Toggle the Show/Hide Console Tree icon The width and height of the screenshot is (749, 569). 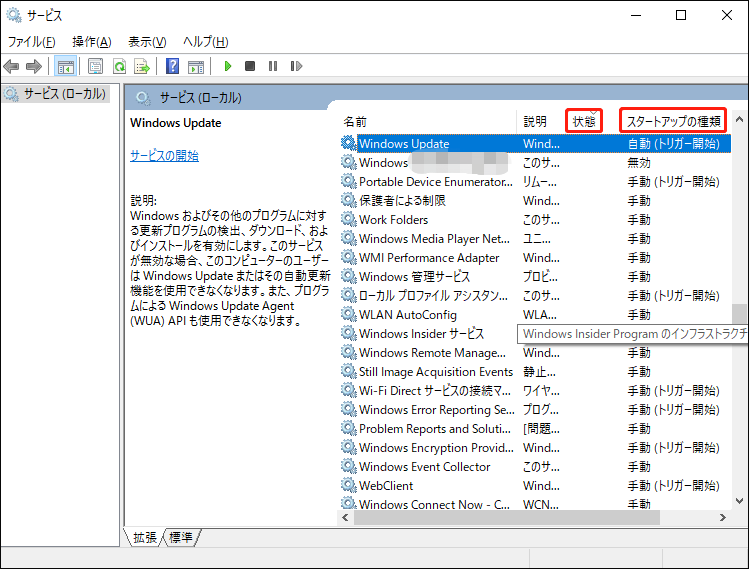pos(65,67)
